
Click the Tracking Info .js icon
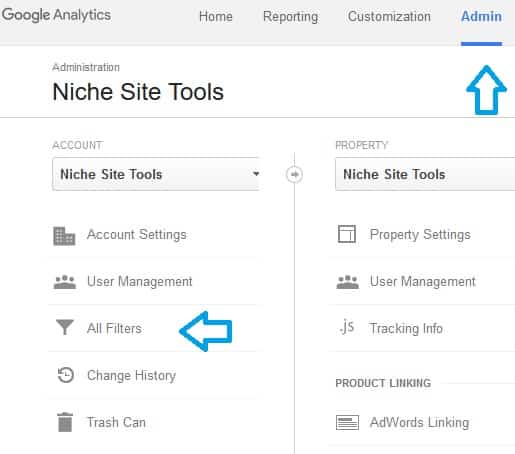347,327
